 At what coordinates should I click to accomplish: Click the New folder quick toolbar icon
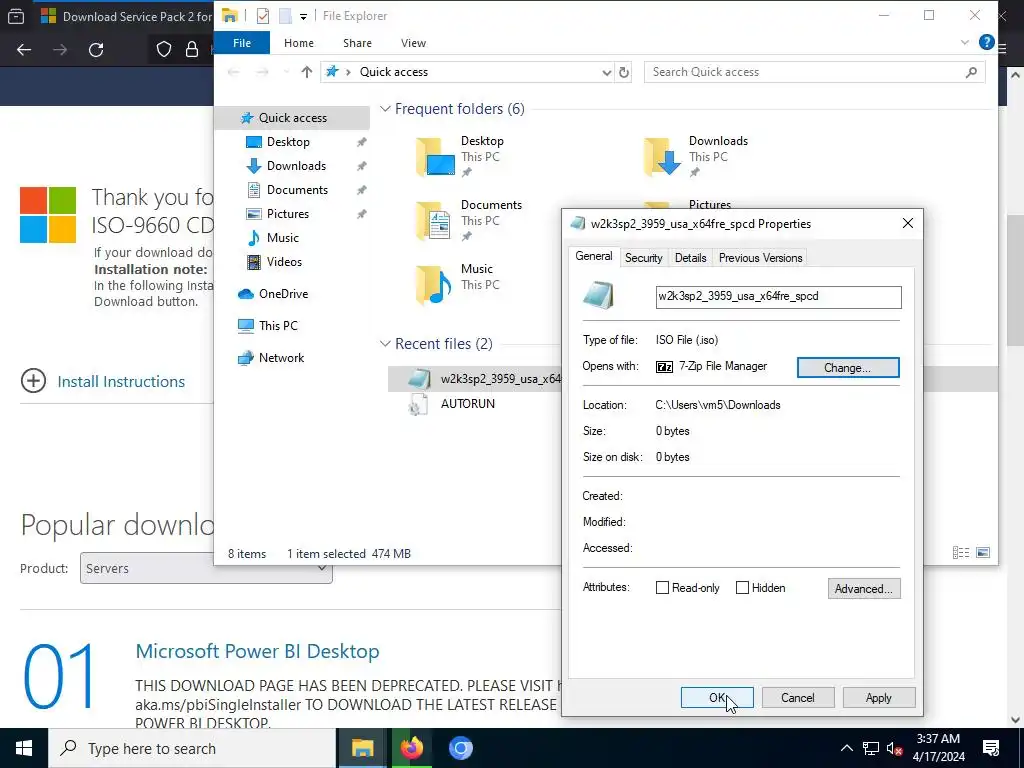pyautogui.click(x=285, y=16)
